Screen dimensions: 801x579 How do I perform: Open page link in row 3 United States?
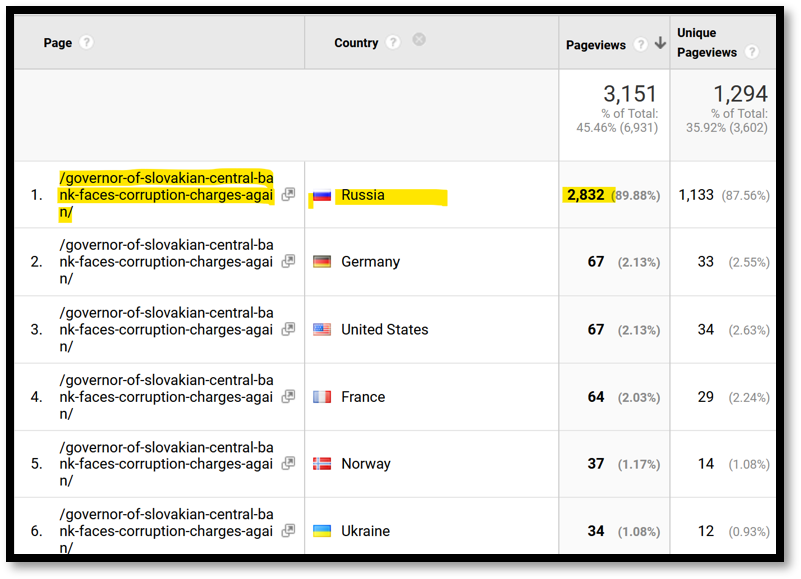[167, 330]
